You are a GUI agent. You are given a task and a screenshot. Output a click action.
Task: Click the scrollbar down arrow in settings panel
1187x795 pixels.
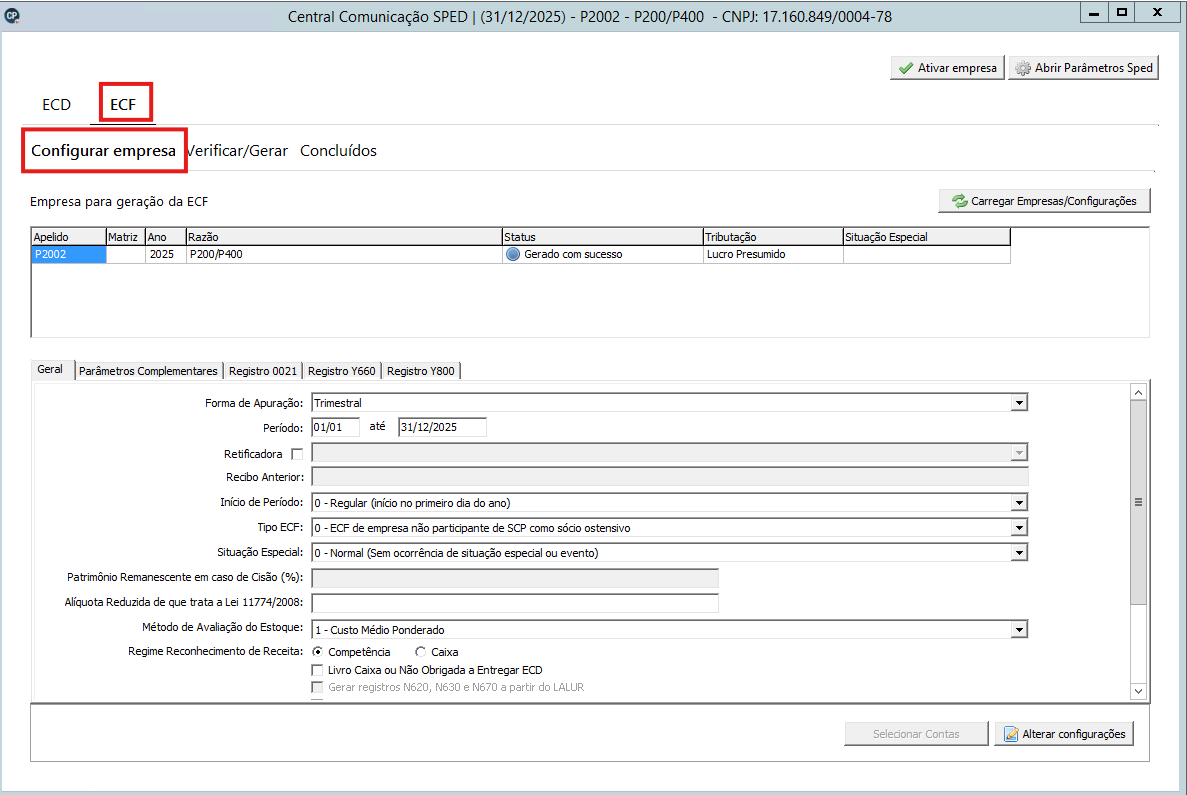[1138, 691]
